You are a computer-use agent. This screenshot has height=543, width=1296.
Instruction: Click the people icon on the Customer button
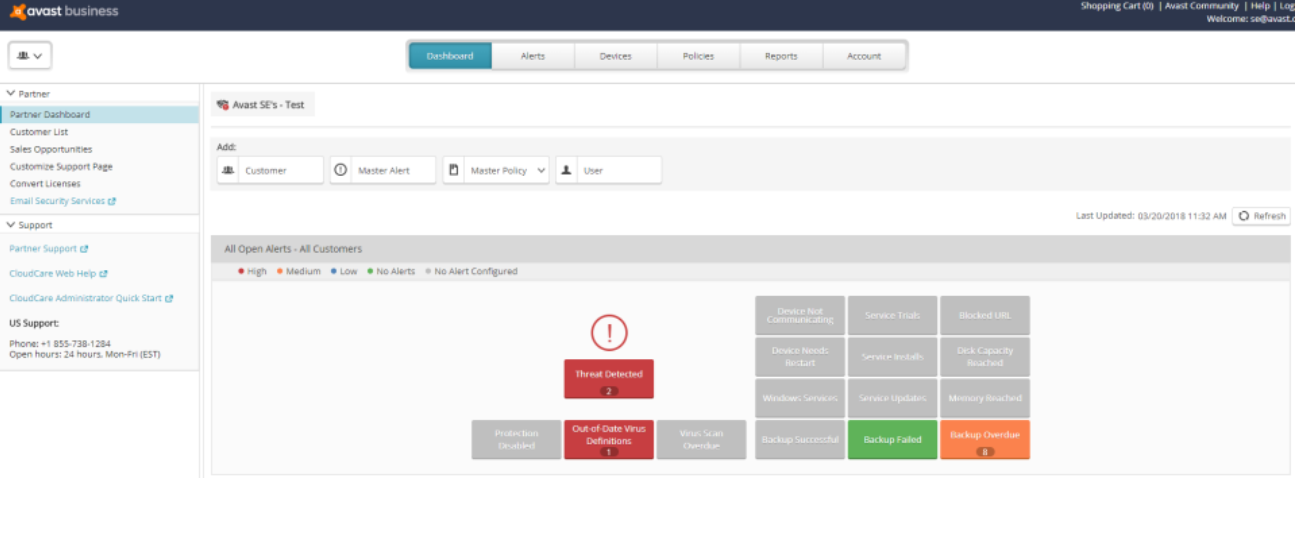228,170
